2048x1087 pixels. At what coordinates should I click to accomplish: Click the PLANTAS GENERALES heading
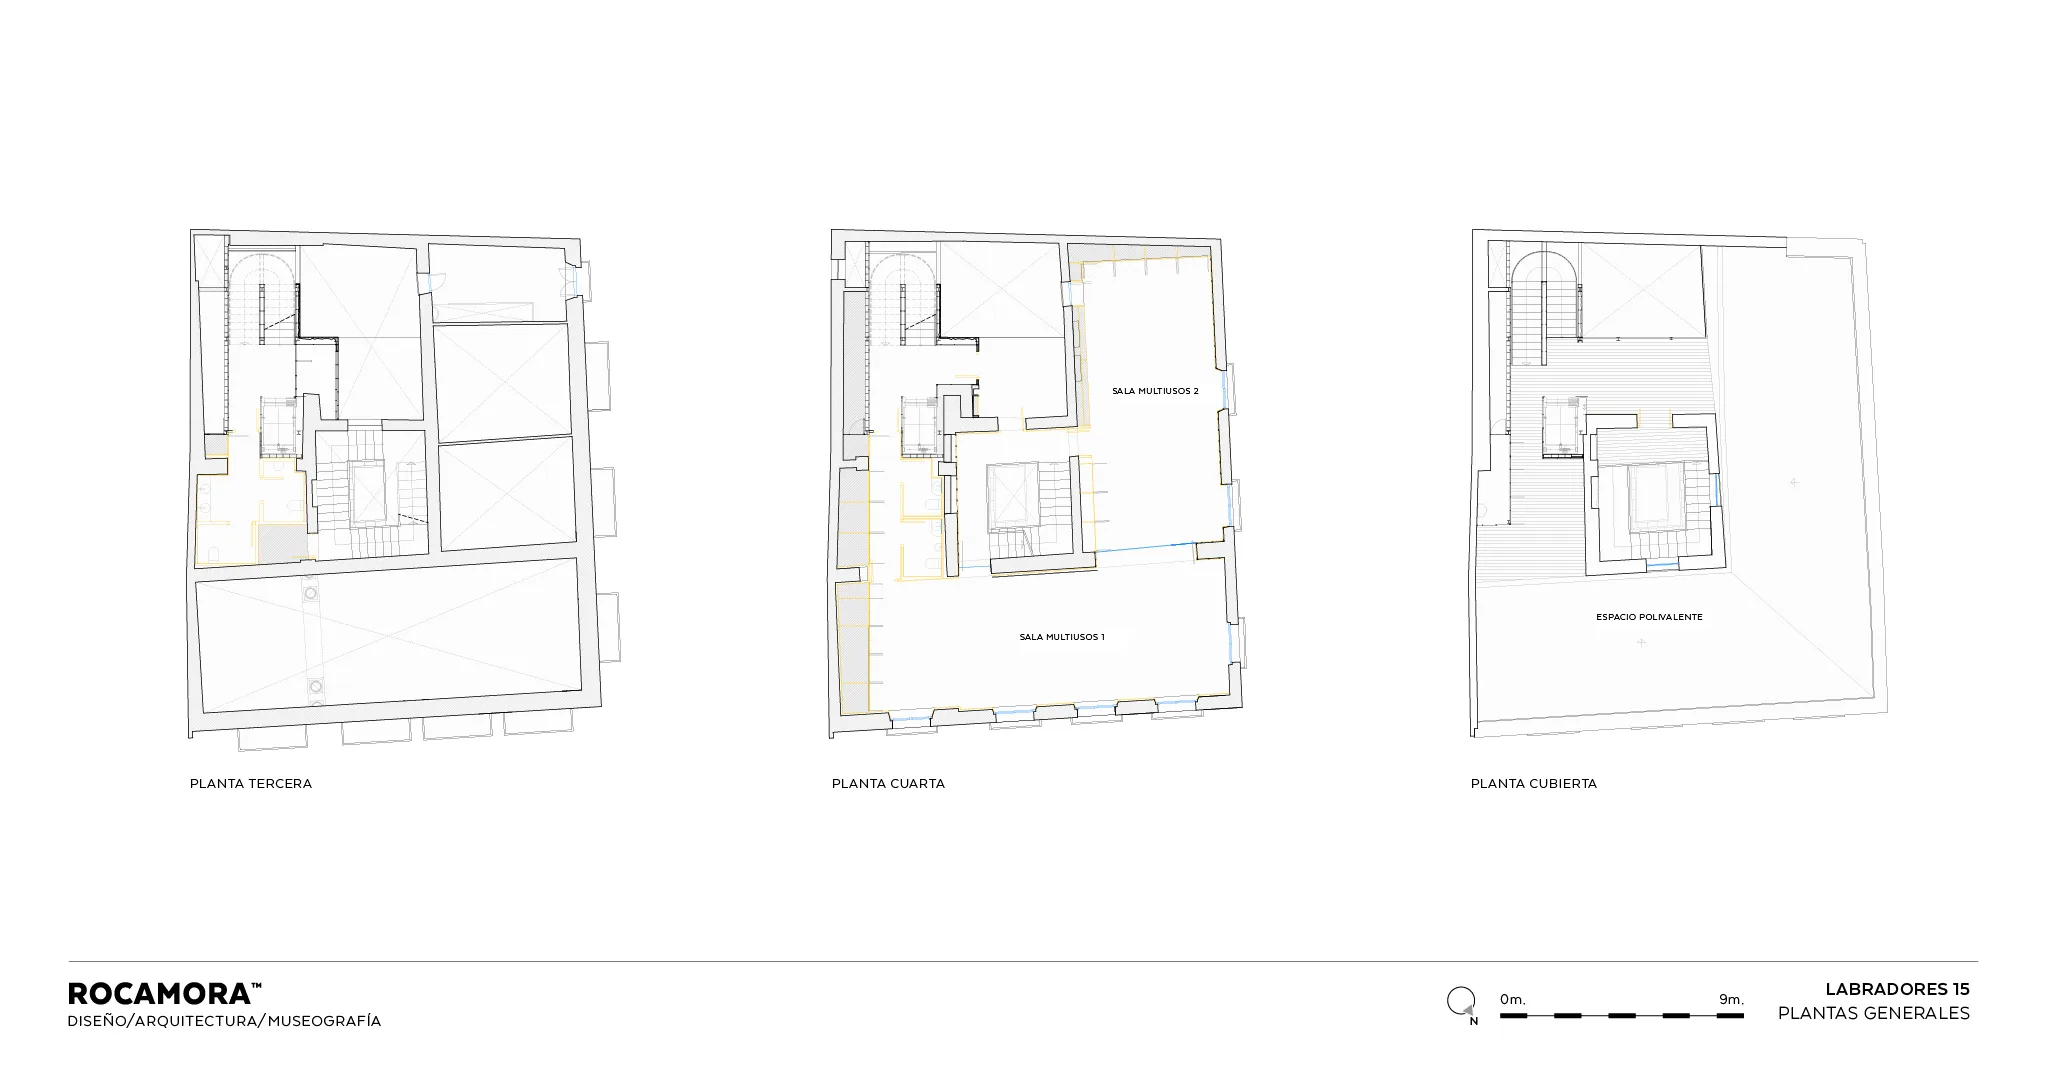point(1873,1014)
